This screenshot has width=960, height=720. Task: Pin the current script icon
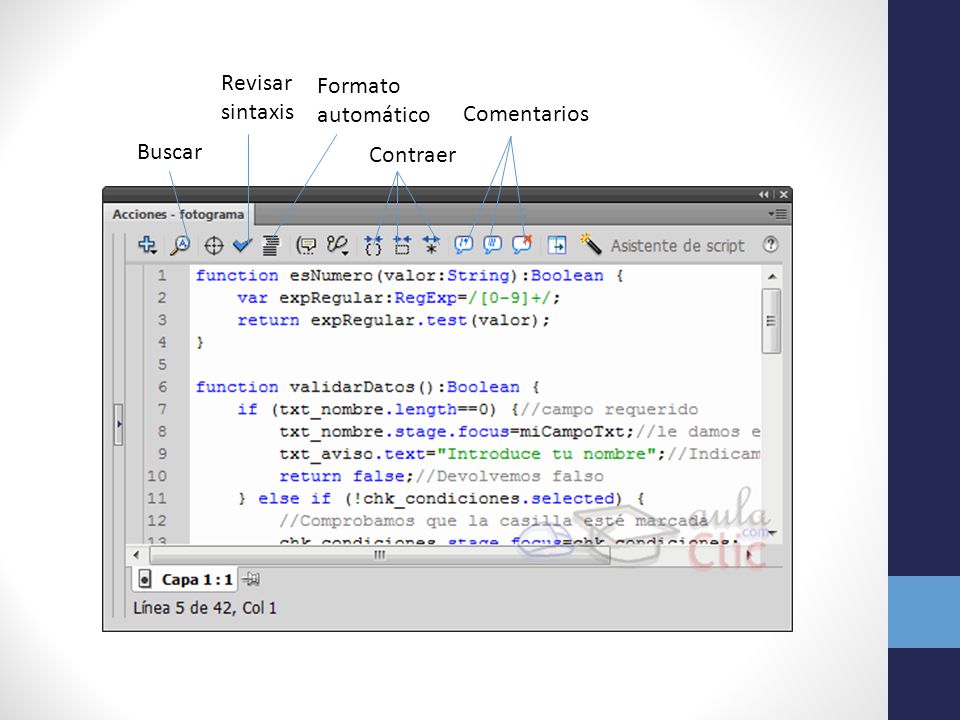pyautogui.click(x=250, y=579)
